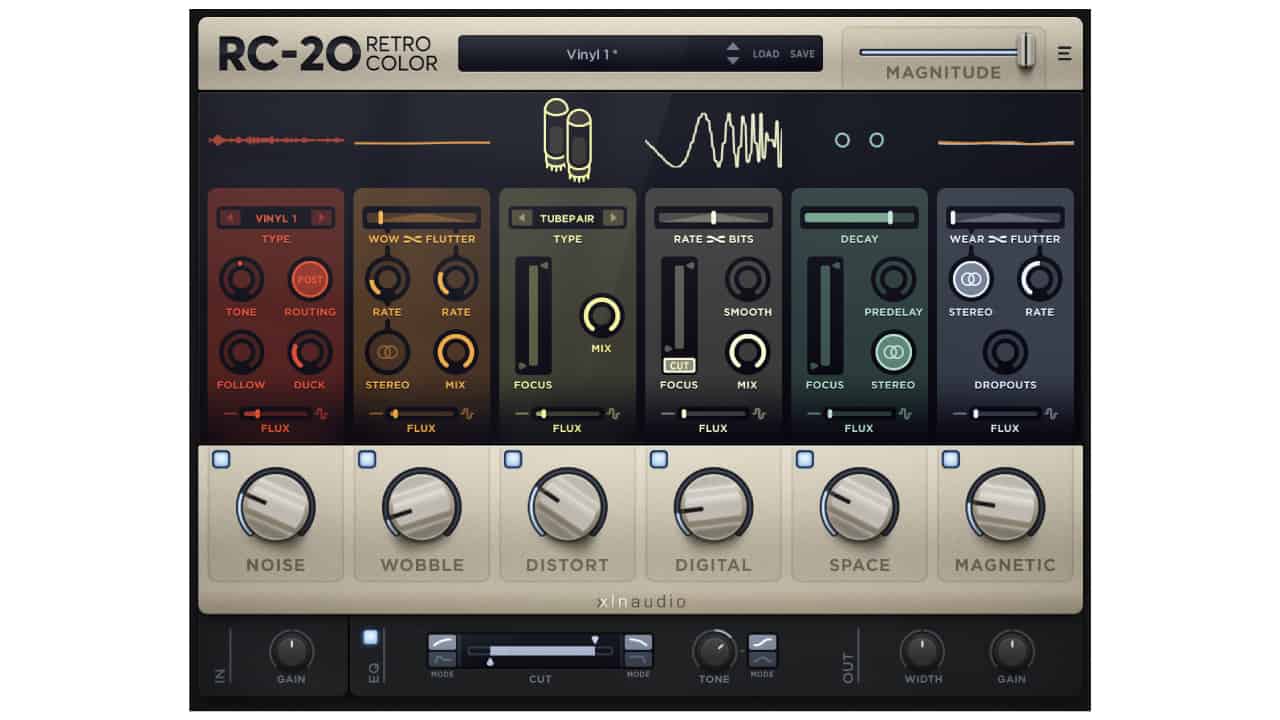The width and height of the screenshot is (1280, 720).
Task: Click the noise waveform display above Noise module
Action: pyautogui.click(x=276, y=140)
